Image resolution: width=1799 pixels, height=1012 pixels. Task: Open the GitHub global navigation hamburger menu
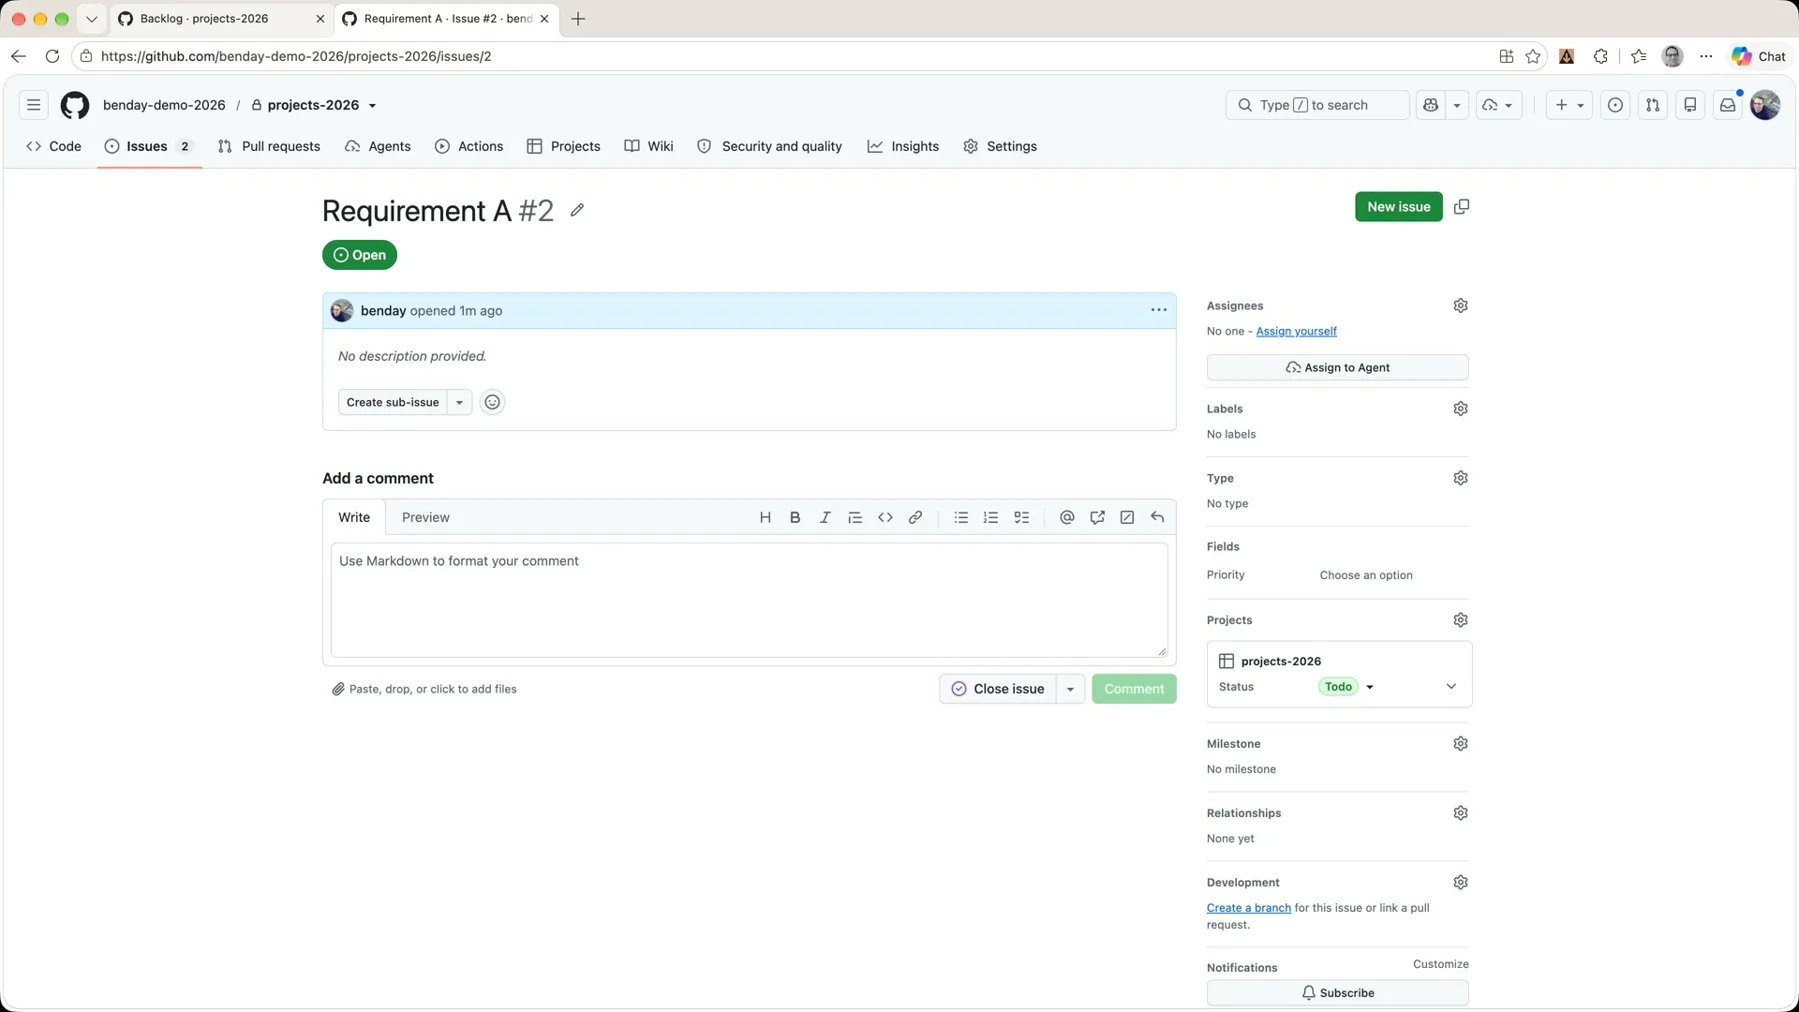pyautogui.click(x=33, y=105)
